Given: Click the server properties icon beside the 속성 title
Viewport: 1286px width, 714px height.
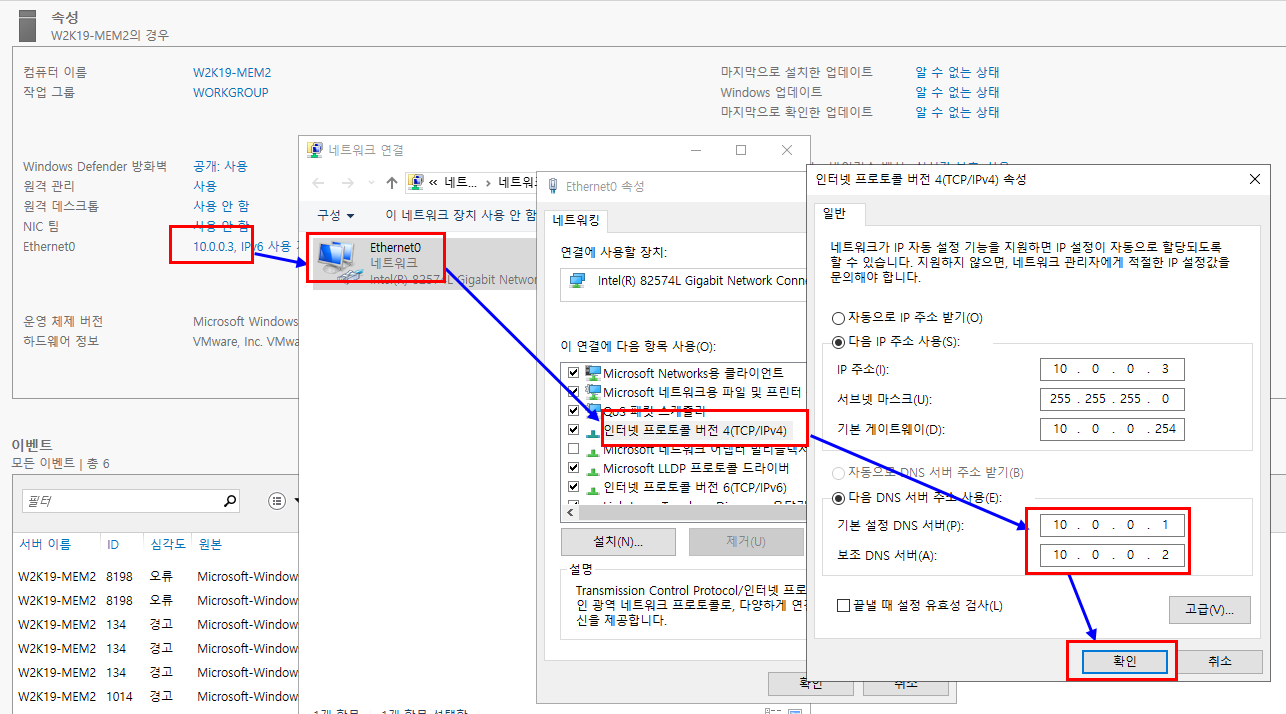Looking at the screenshot, I should pos(29,24).
